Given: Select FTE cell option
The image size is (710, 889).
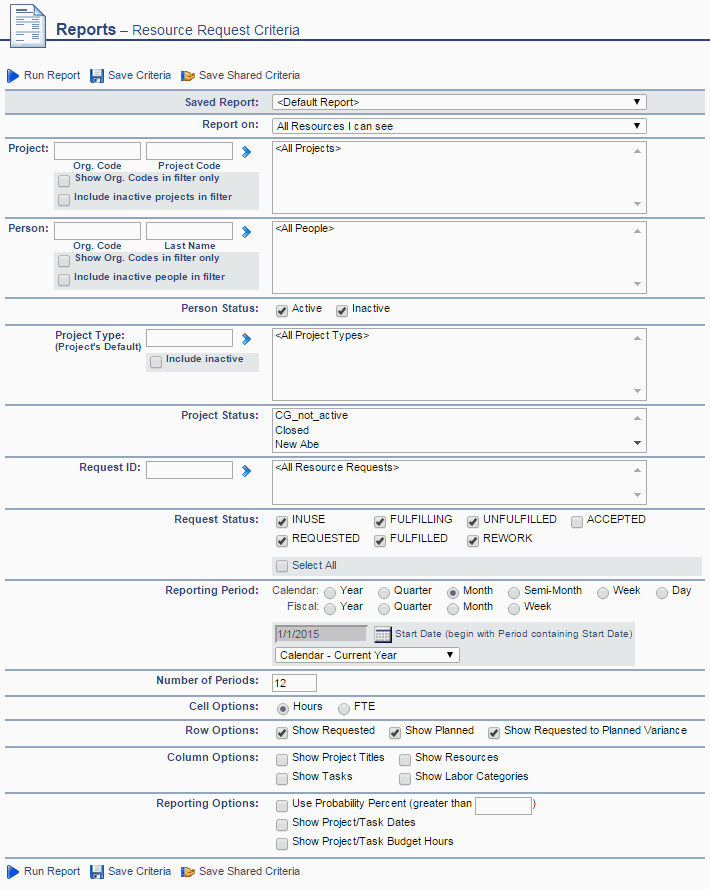Looking at the screenshot, I should [344, 709].
